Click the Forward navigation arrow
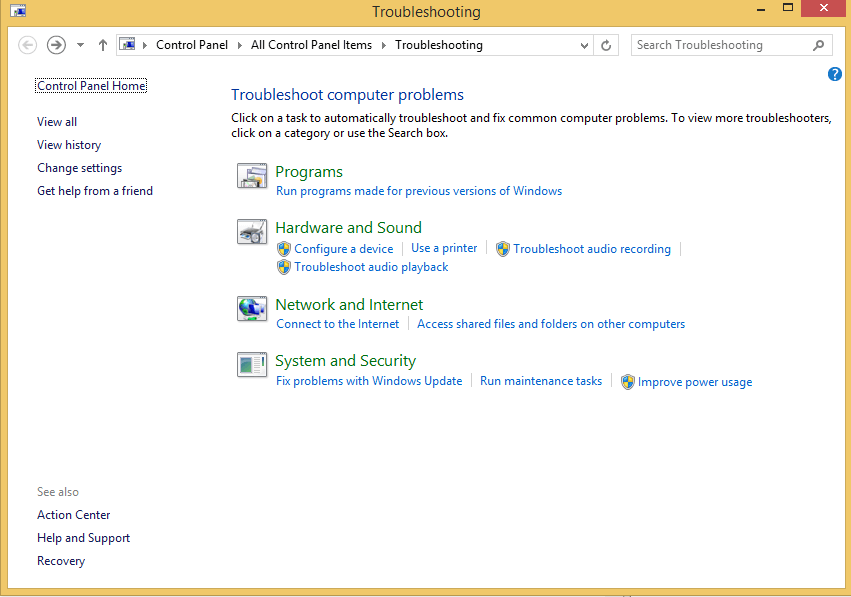The image size is (851, 597). pyautogui.click(x=56, y=45)
